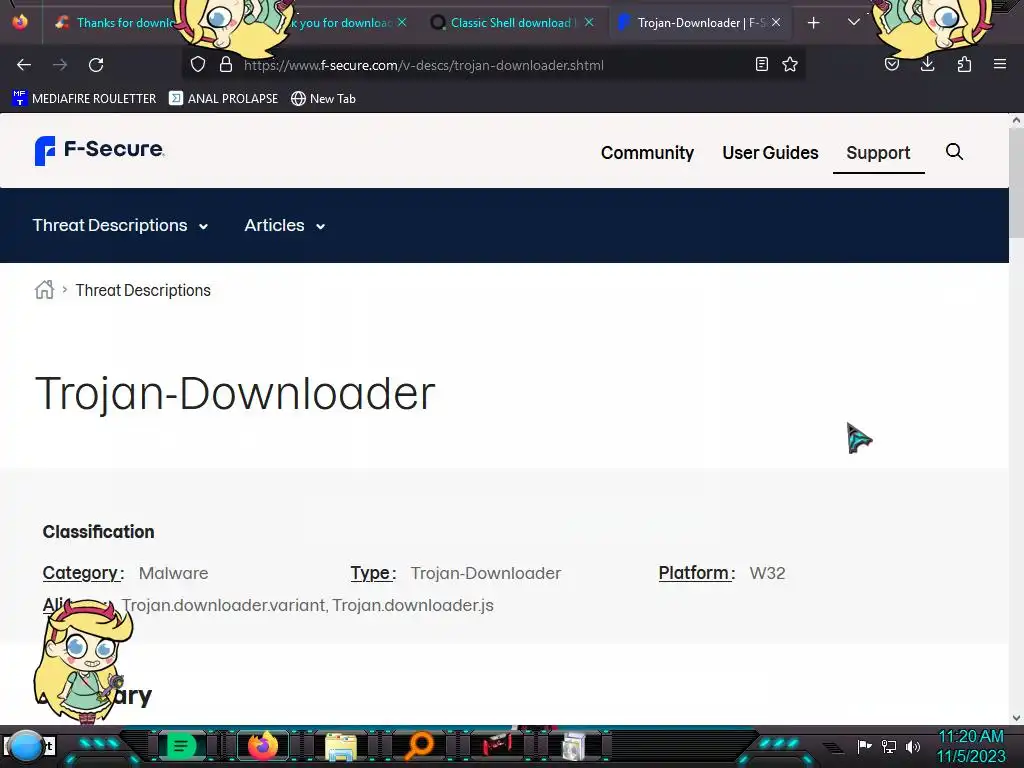Image resolution: width=1024 pixels, height=768 pixels.
Task: Open the Pocket save icon
Action: click(x=892, y=64)
